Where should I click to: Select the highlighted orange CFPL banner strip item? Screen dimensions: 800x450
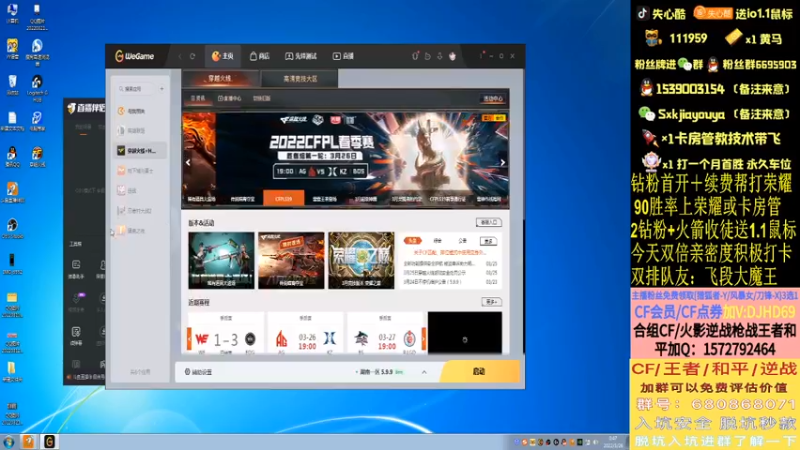(x=284, y=198)
